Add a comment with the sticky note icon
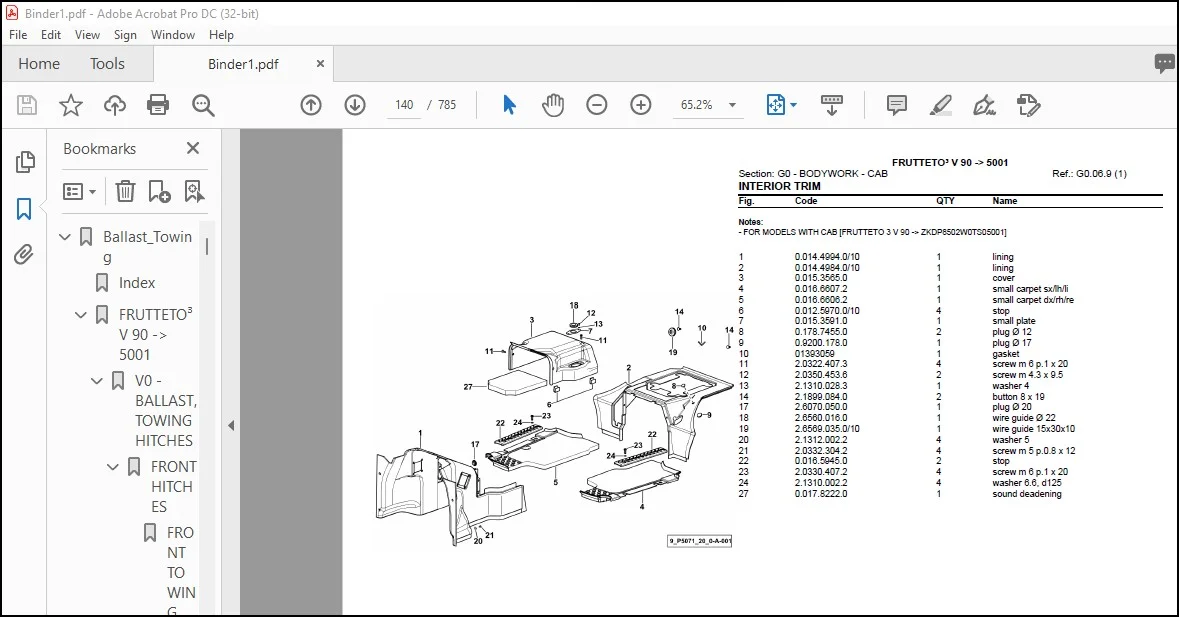Screen dimensions: 1179x617 [x=896, y=105]
